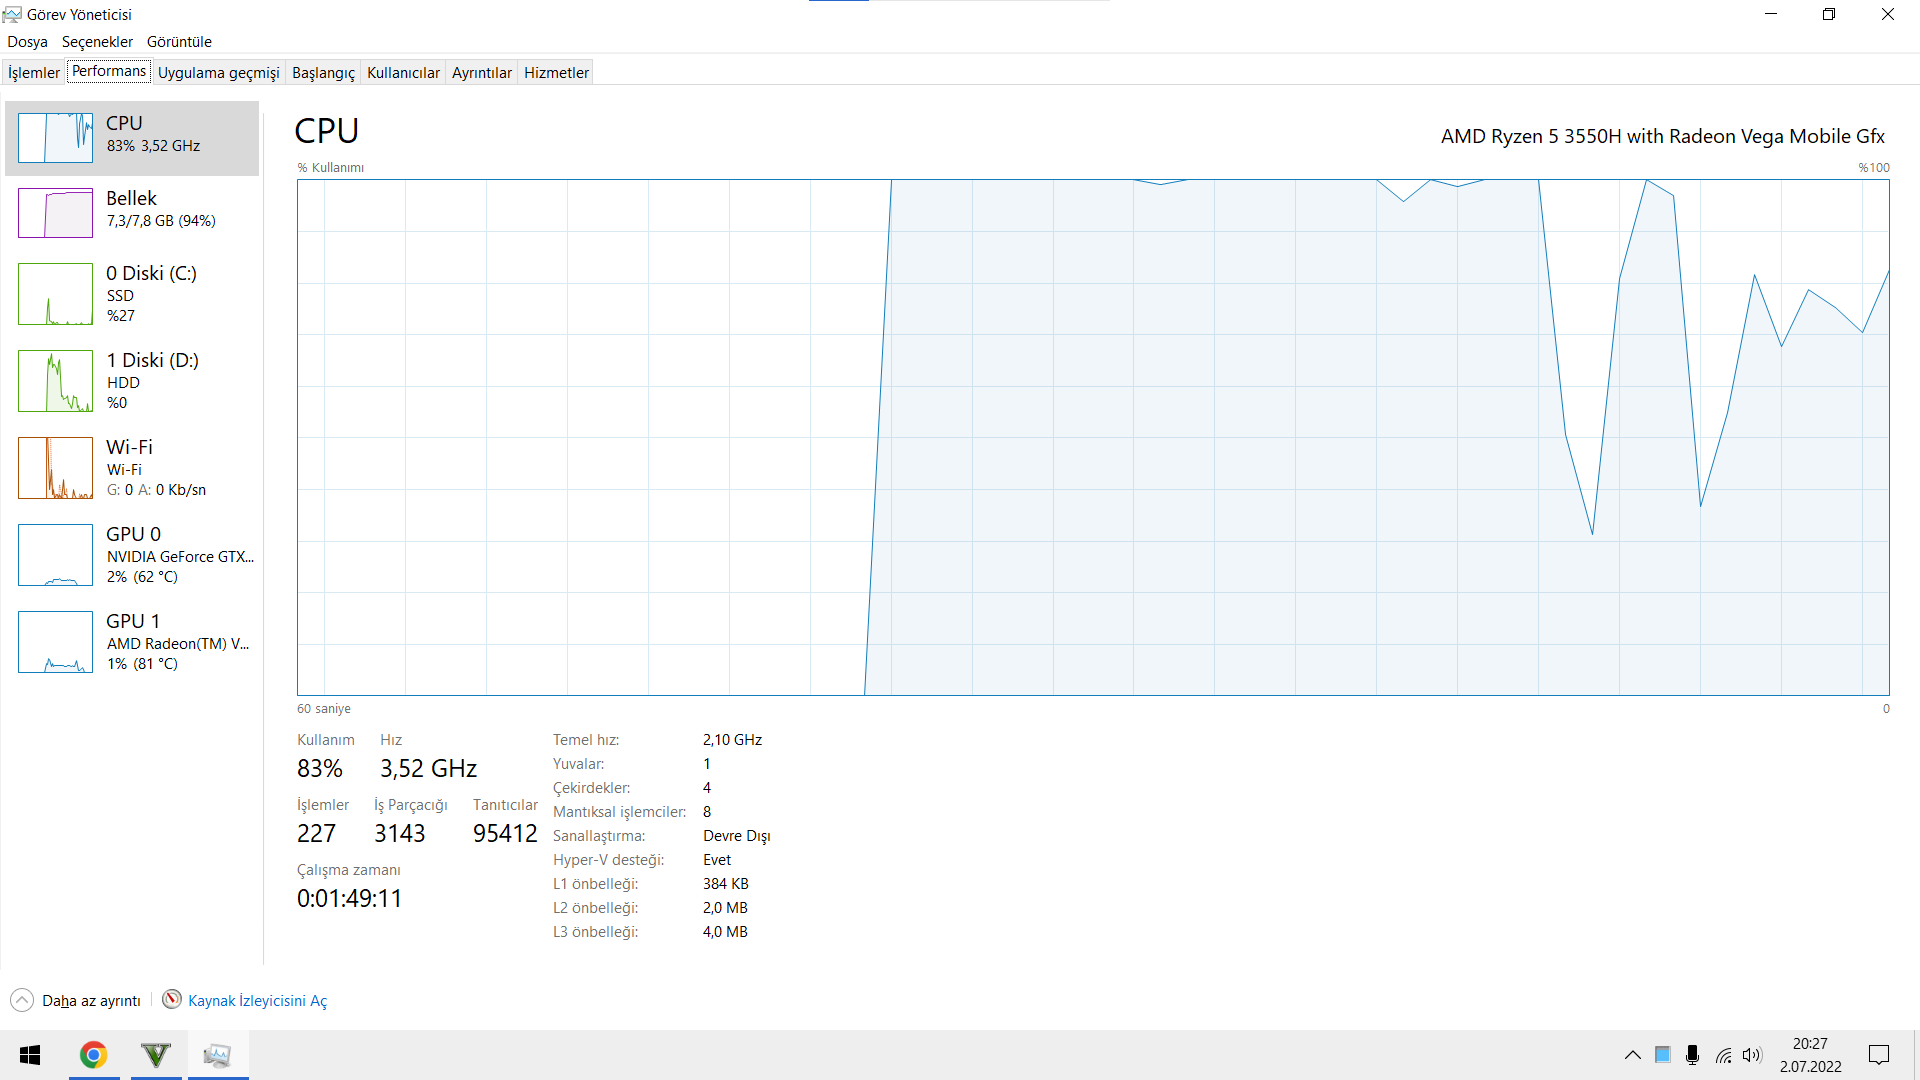Go to the Hizmetler tab
This screenshot has height=1080, width=1920.
(556, 72)
